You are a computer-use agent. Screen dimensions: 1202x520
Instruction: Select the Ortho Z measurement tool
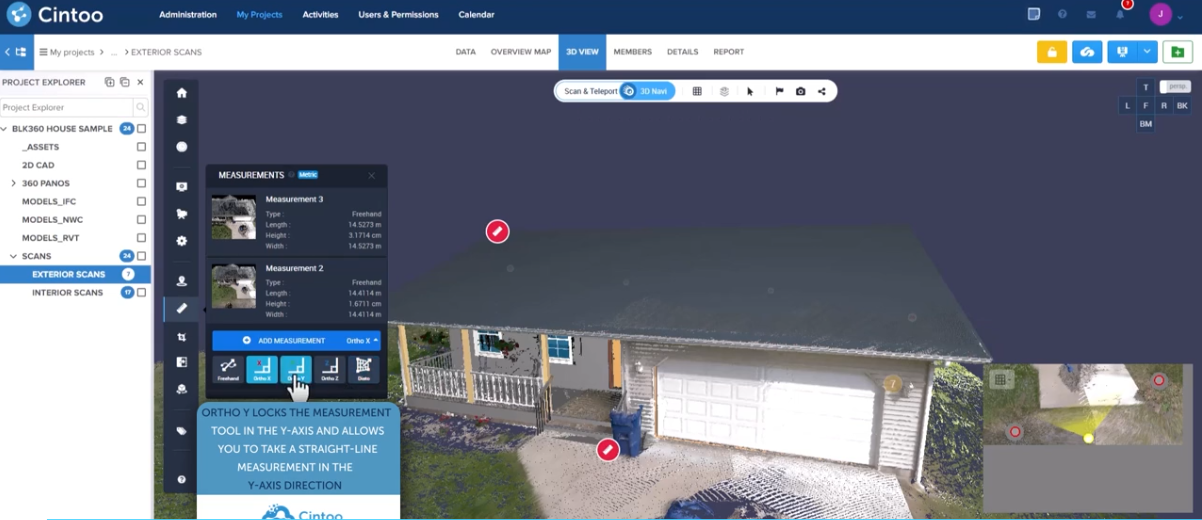329,368
